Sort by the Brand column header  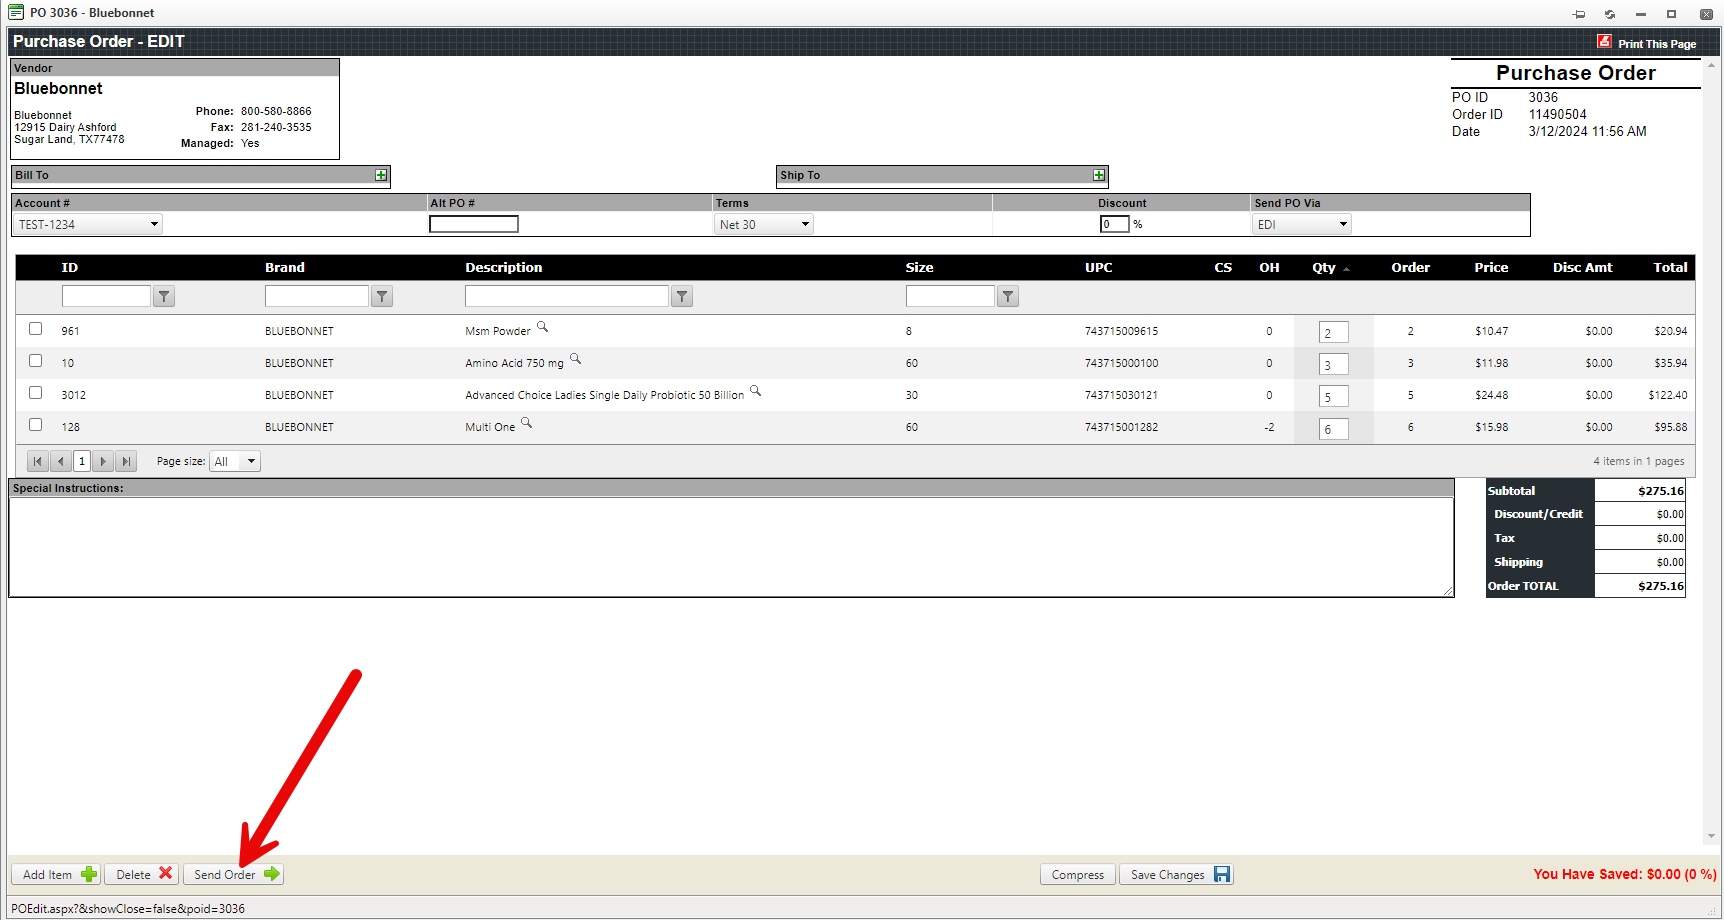(285, 268)
